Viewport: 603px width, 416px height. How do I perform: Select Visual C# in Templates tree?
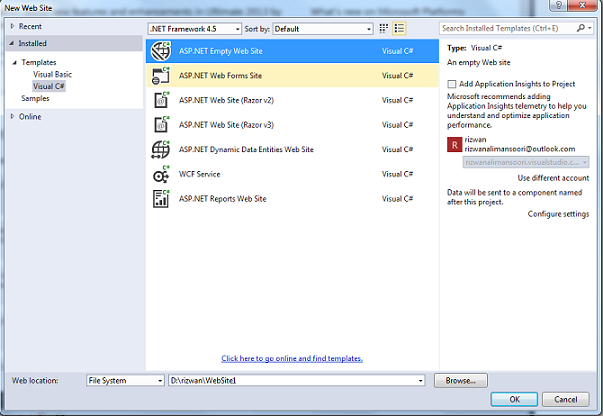point(48,86)
